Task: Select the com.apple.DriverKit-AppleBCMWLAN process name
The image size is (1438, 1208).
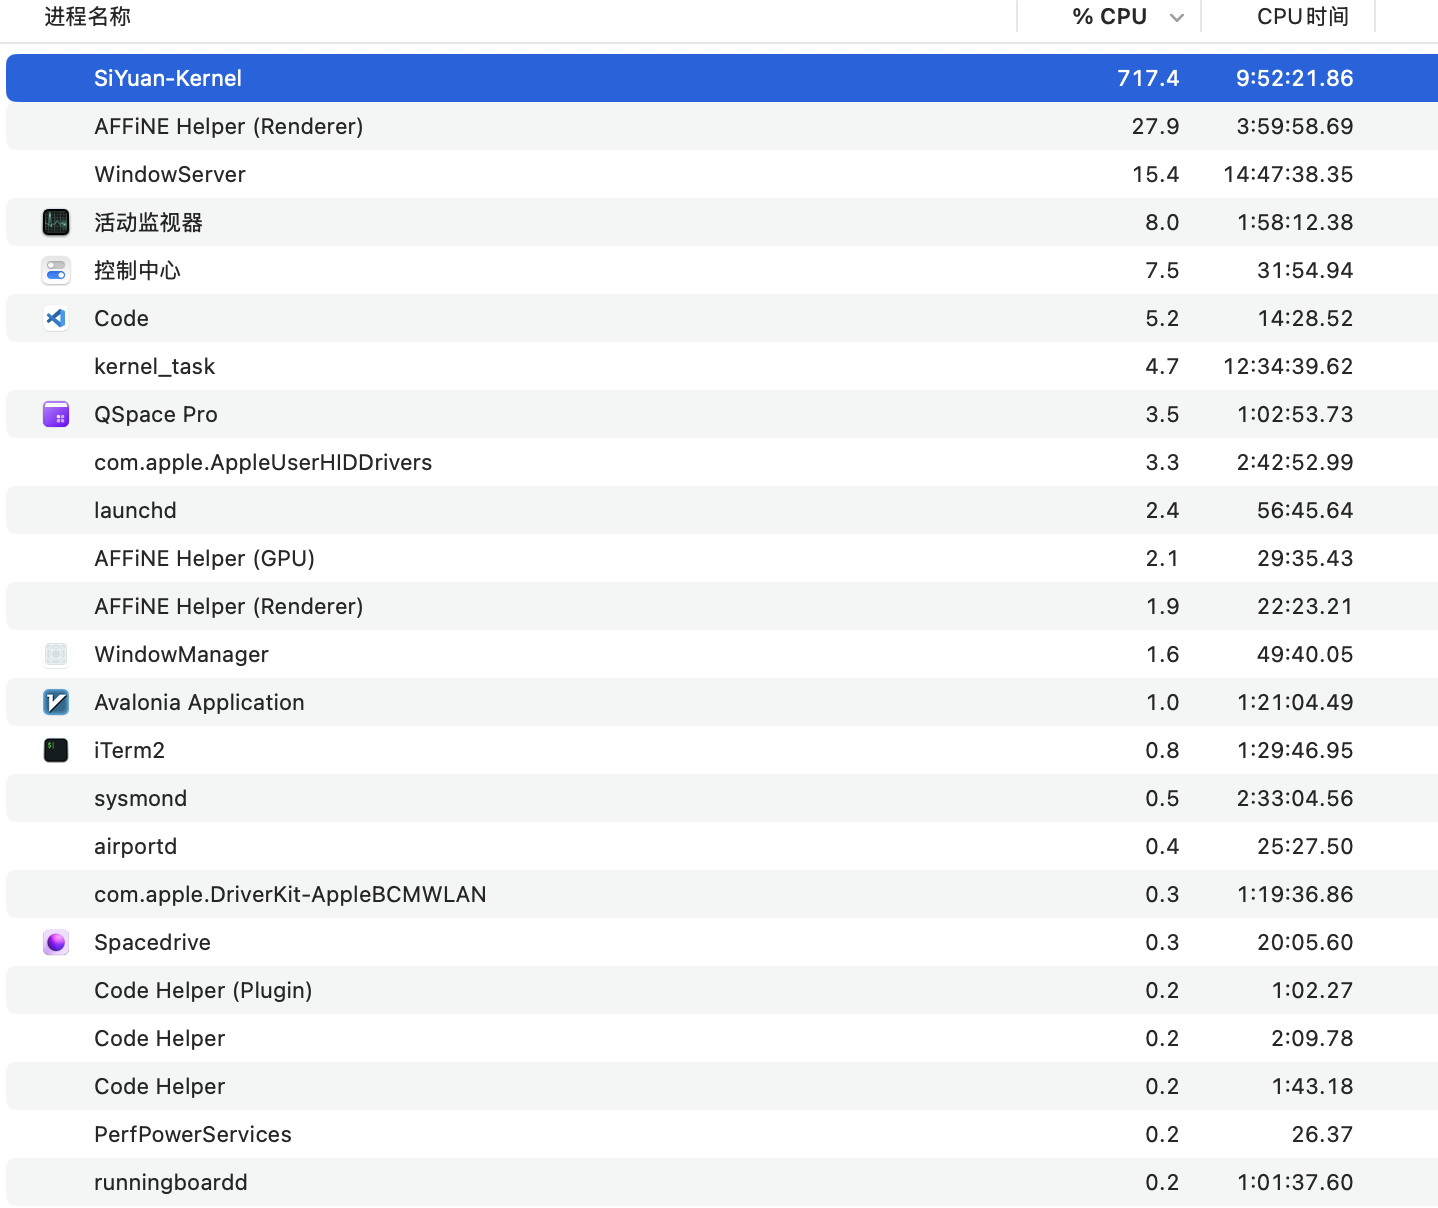Action: [x=291, y=894]
